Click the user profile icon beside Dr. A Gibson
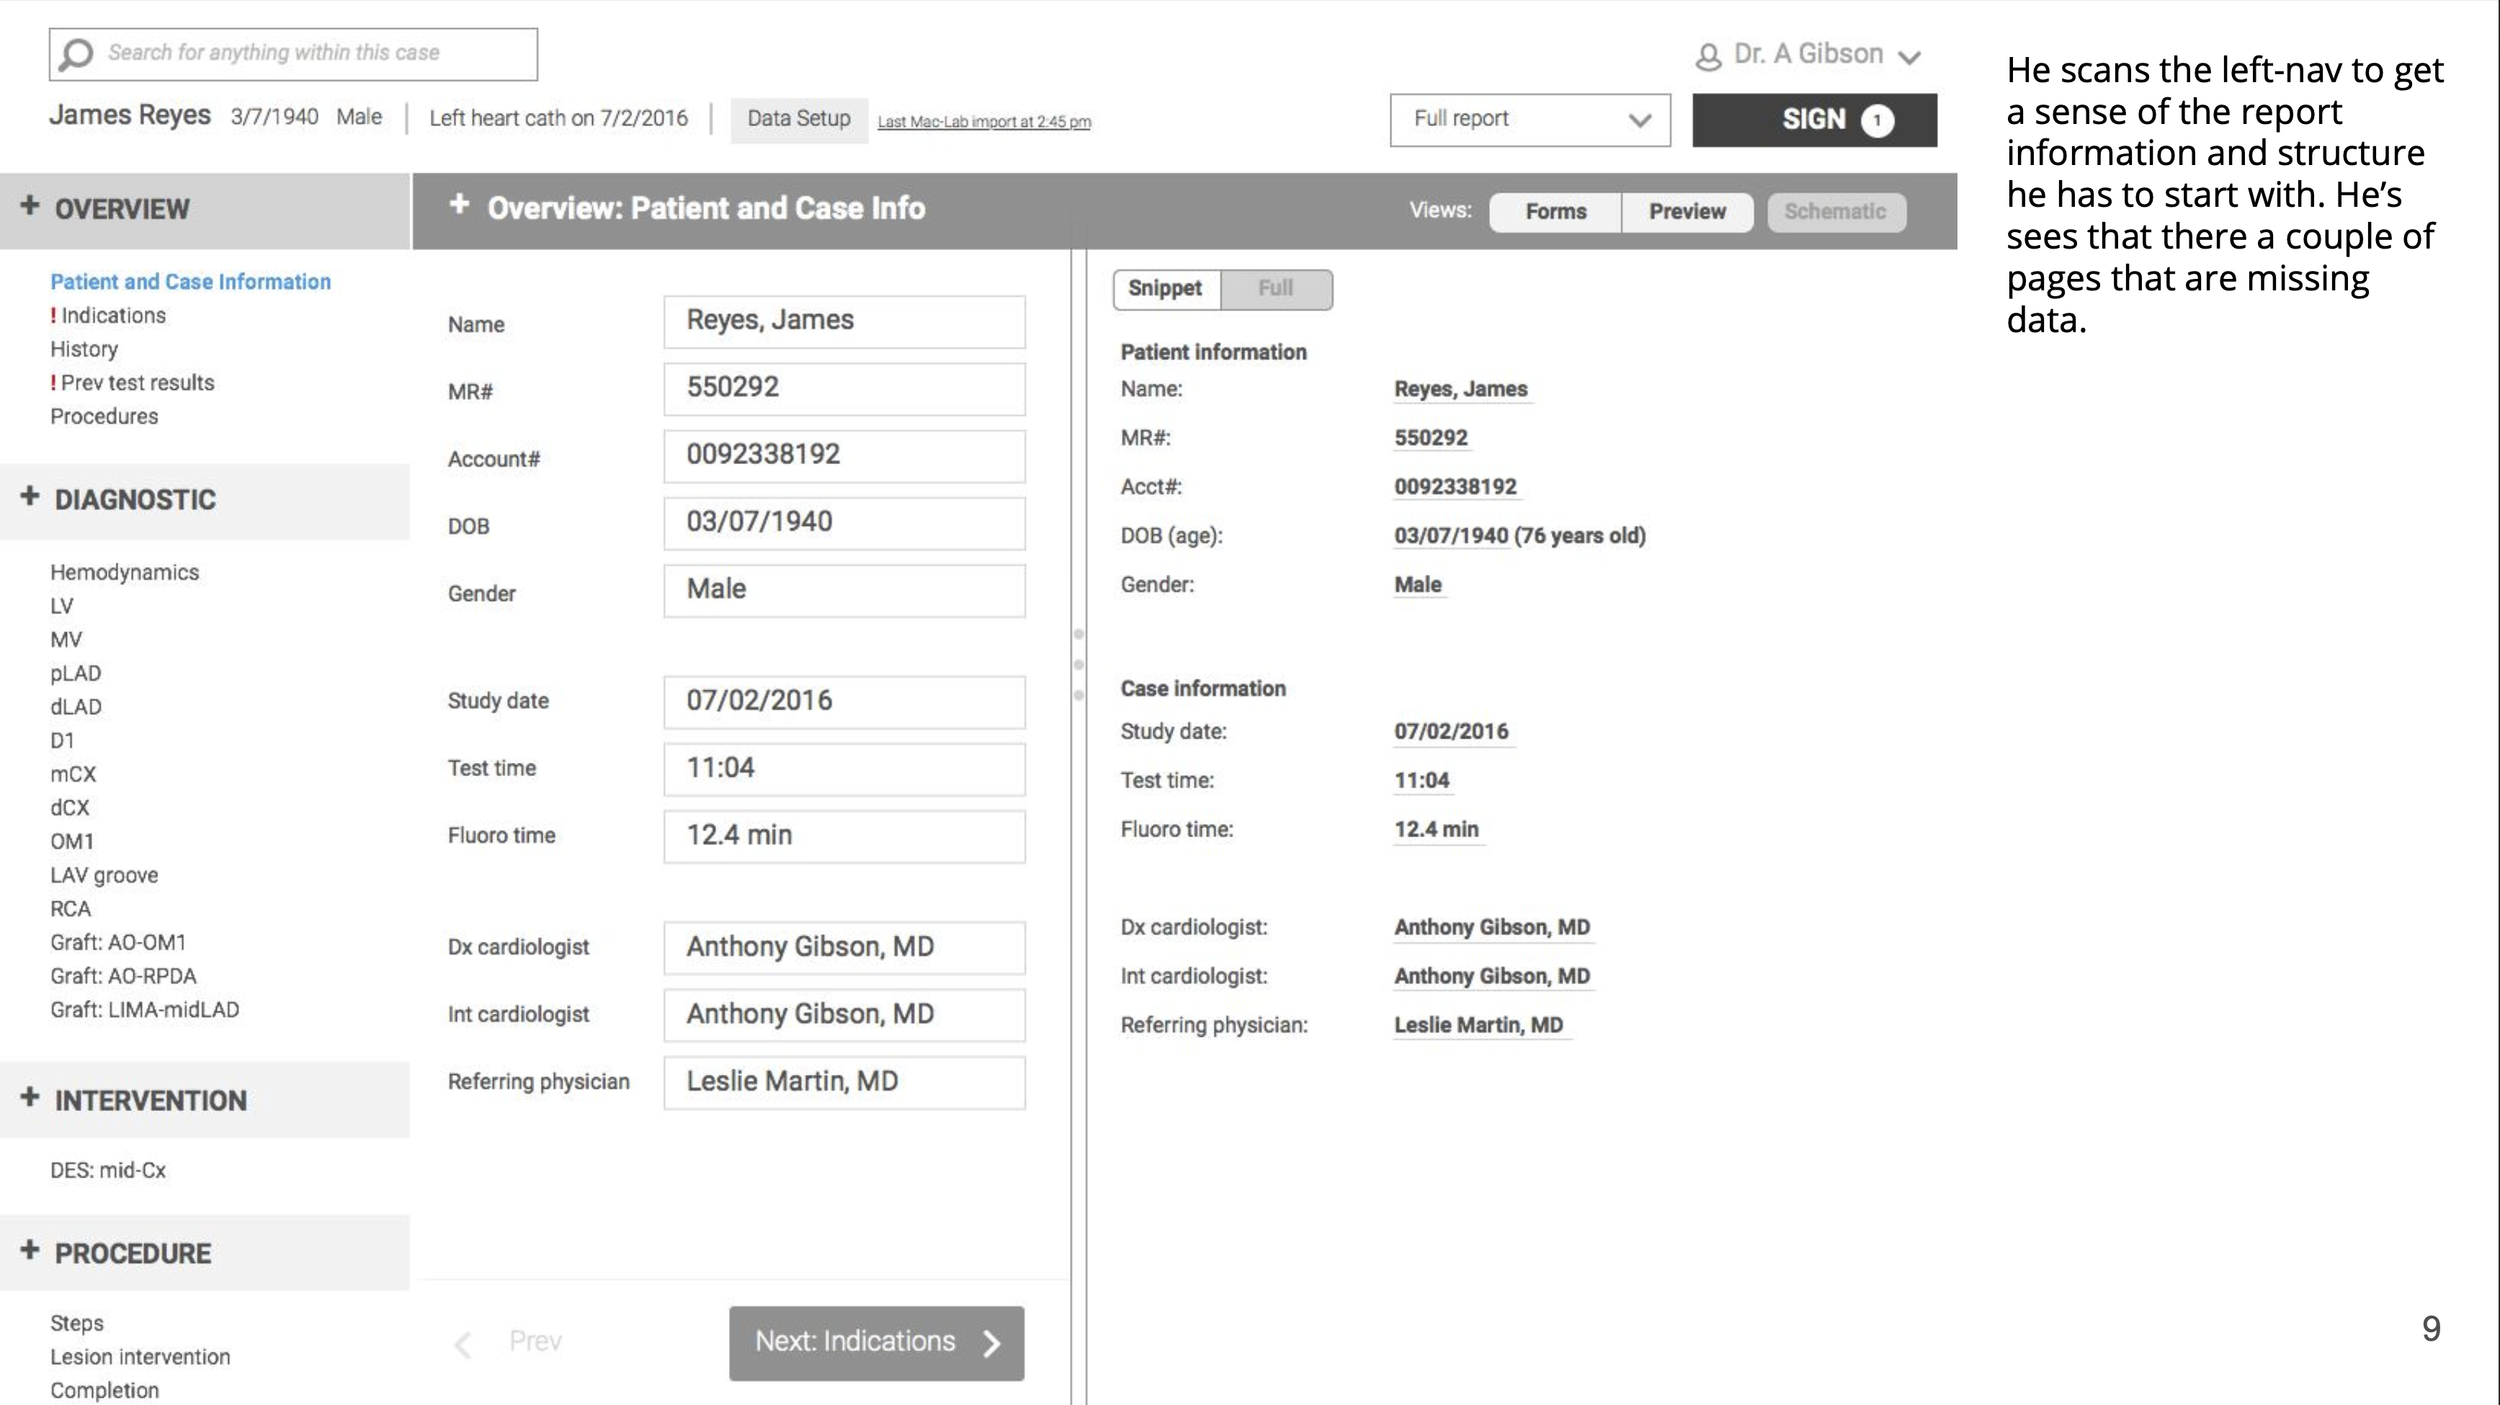Screen dimensions: 2500x1405 click(x=1708, y=57)
